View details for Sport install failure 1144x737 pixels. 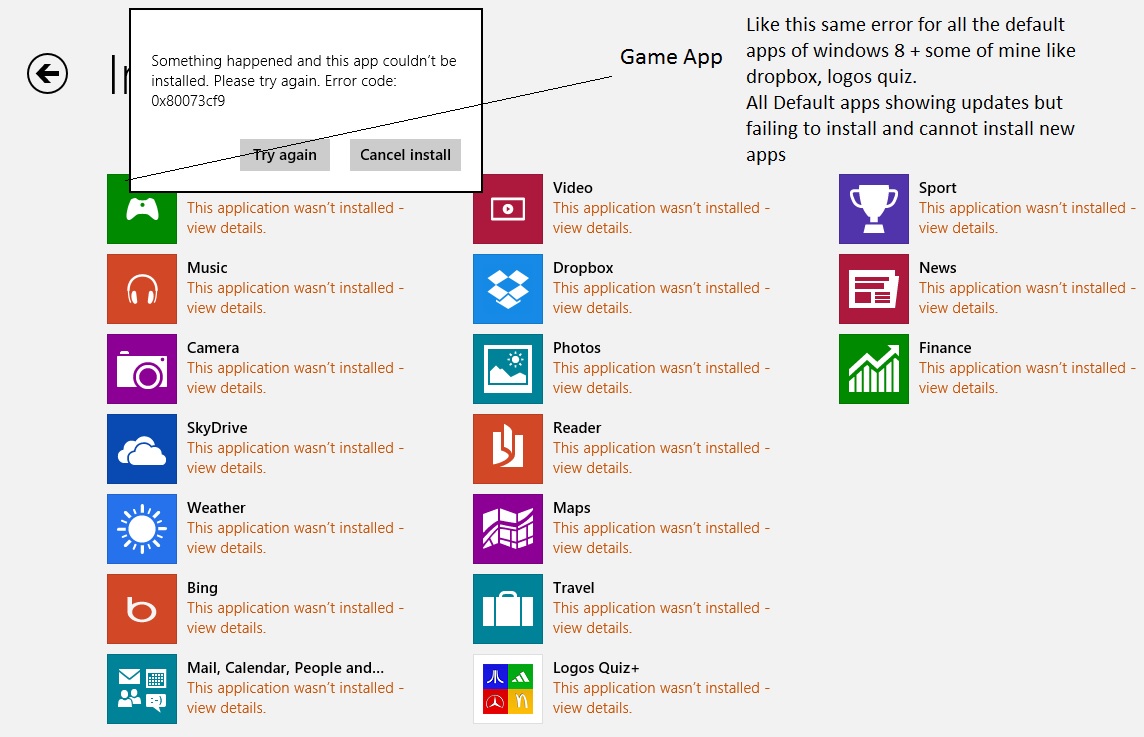pyautogui.click(x=1027, y=217)
